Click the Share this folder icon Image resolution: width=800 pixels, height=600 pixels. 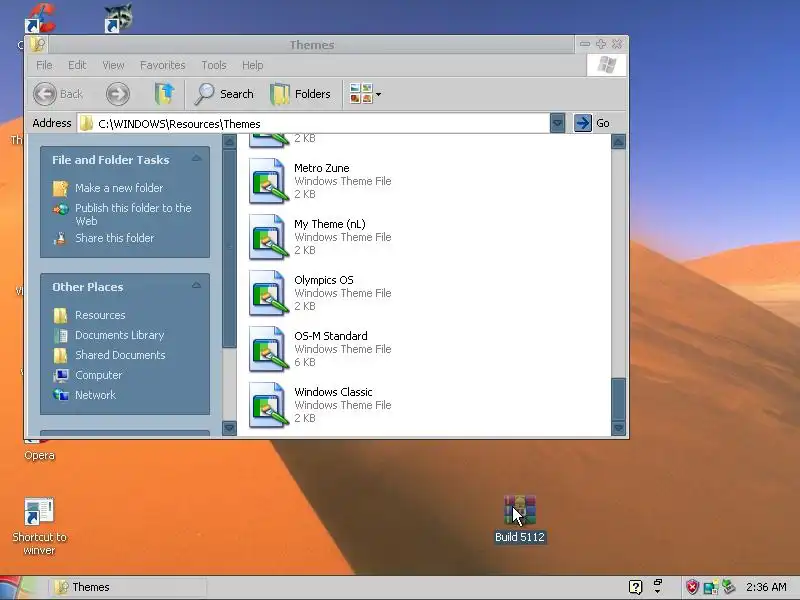(60, 238)
